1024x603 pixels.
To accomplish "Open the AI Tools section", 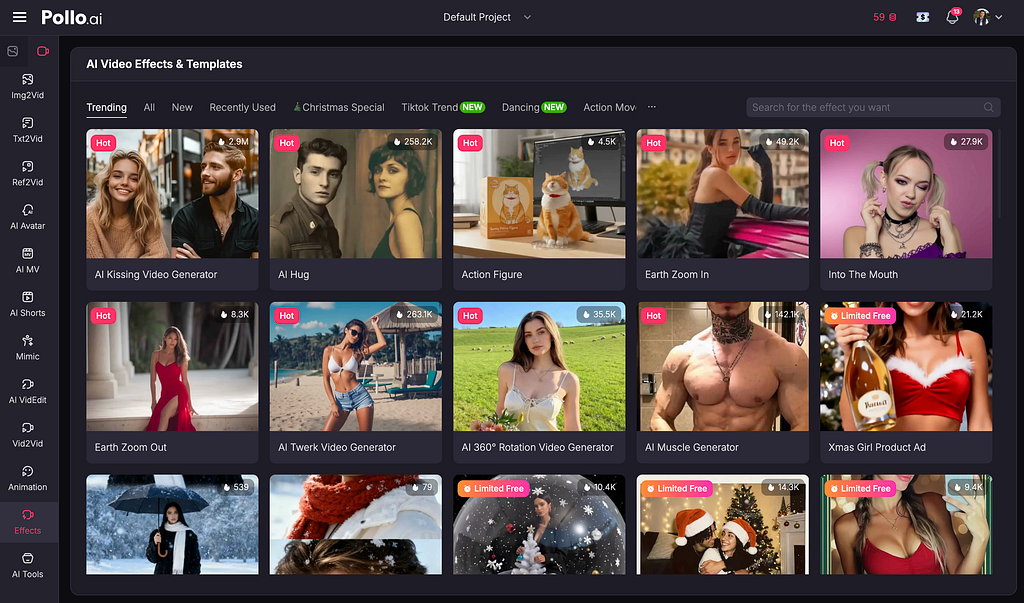I will click(27, 566).
